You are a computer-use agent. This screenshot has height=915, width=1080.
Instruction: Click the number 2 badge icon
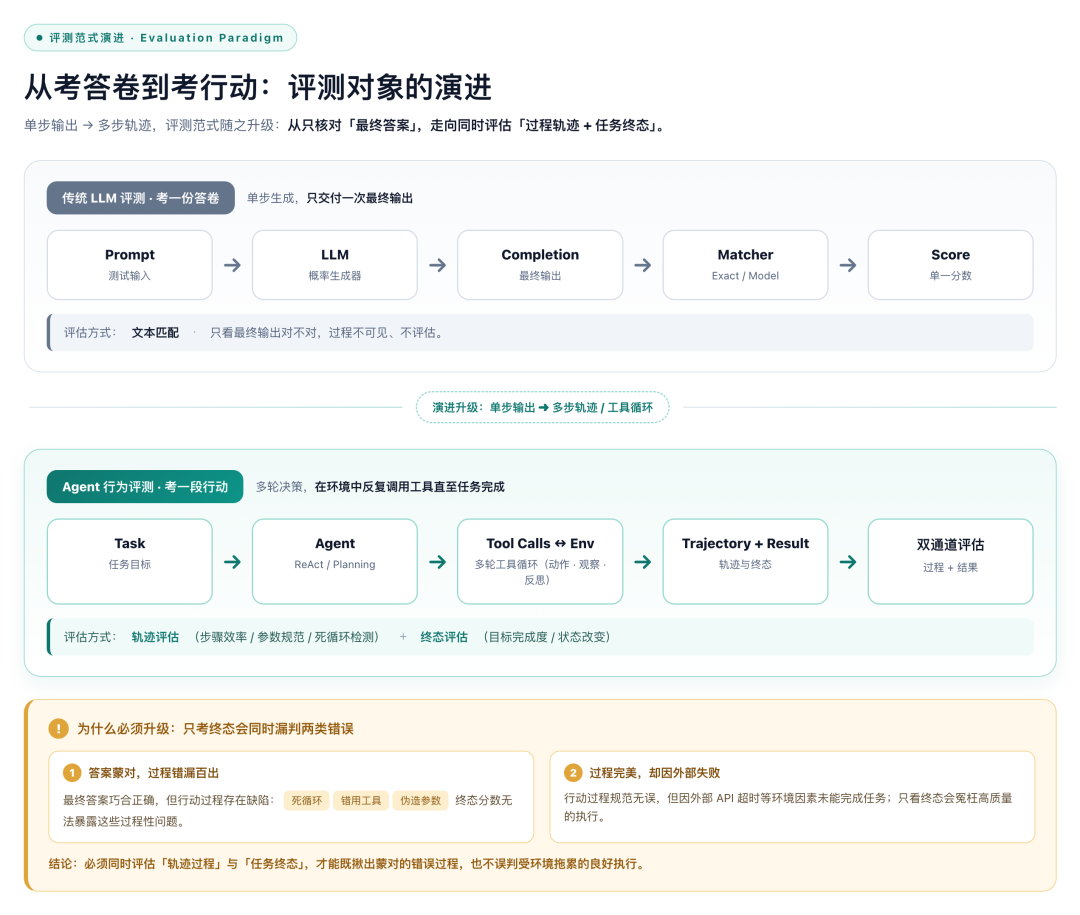pos(573,772)
